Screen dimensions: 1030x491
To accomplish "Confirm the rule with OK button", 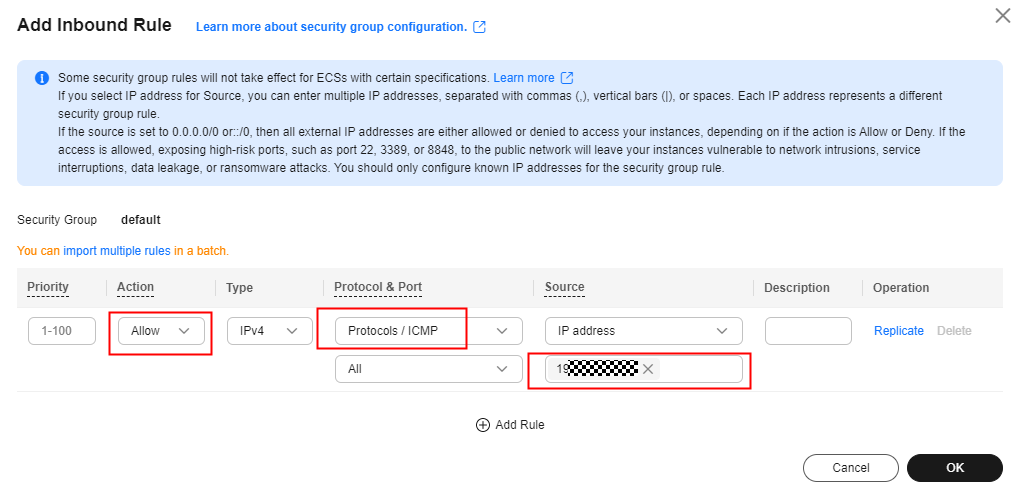I will coord(955,468).
